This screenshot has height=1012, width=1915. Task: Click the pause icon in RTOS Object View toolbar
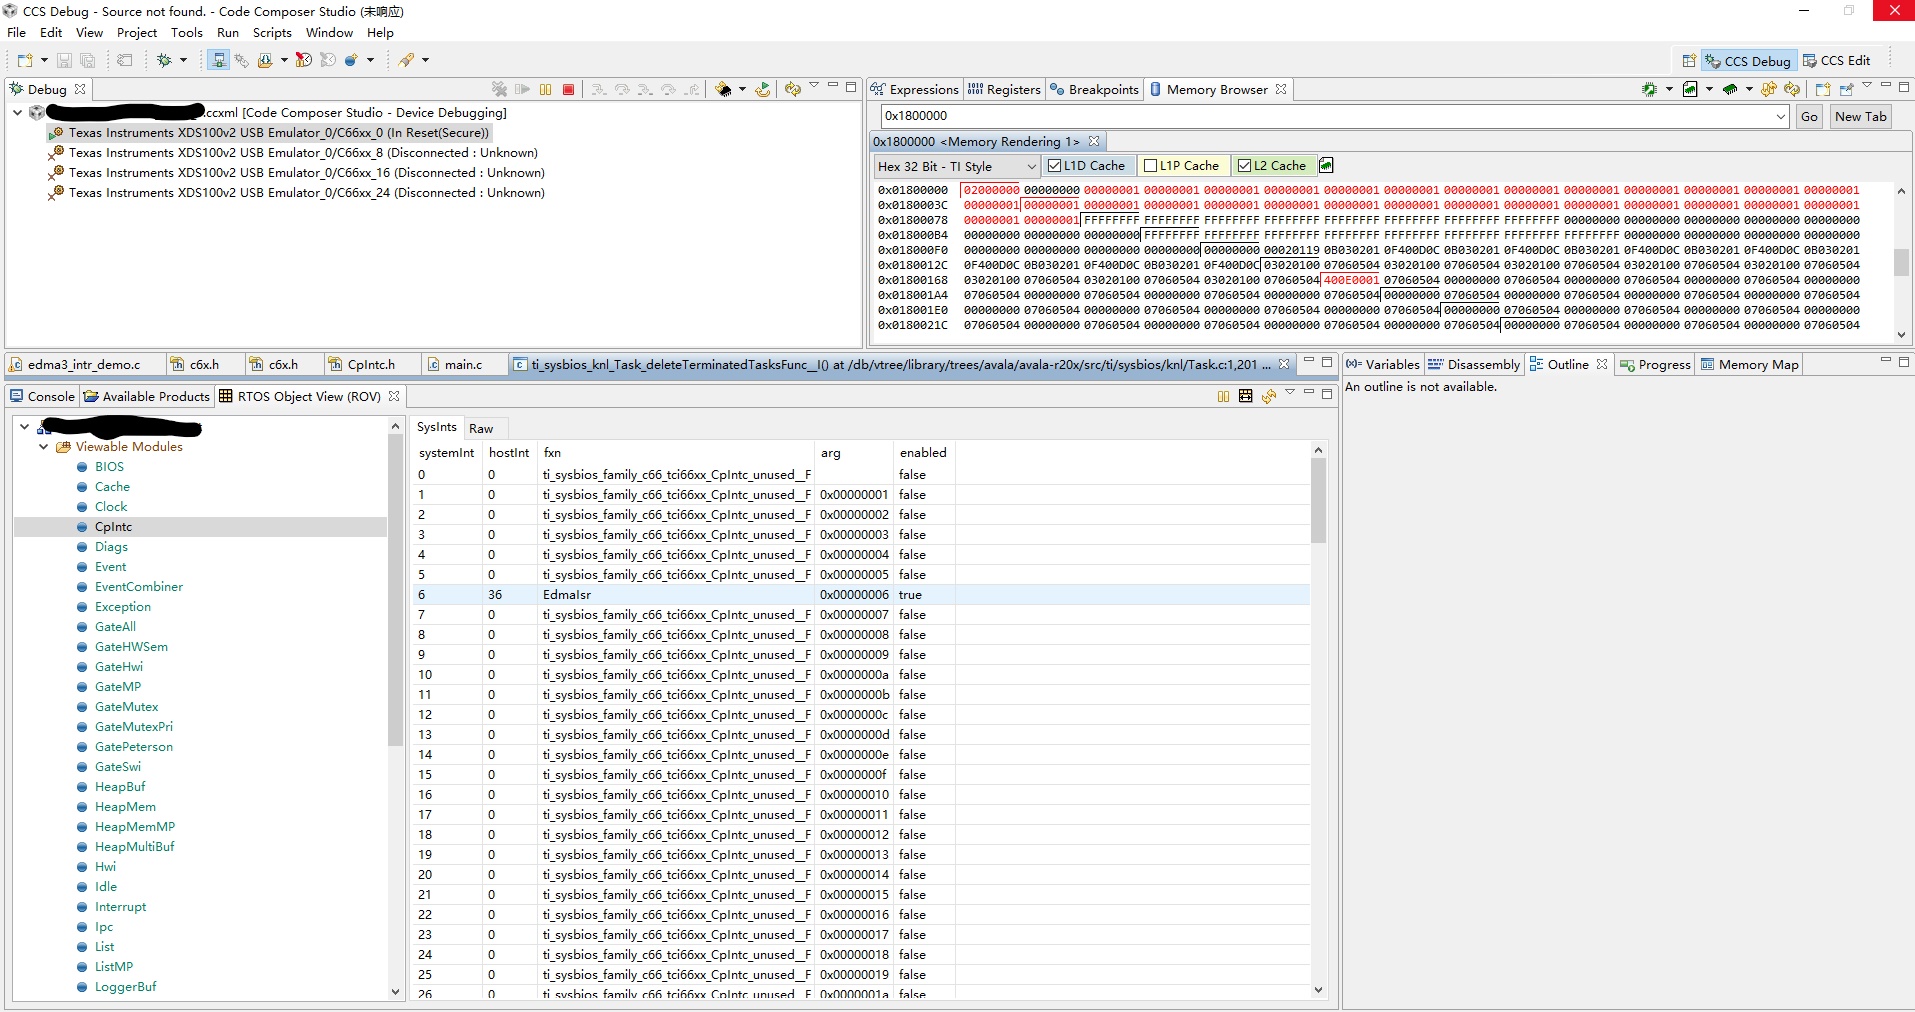point(1223,397)
